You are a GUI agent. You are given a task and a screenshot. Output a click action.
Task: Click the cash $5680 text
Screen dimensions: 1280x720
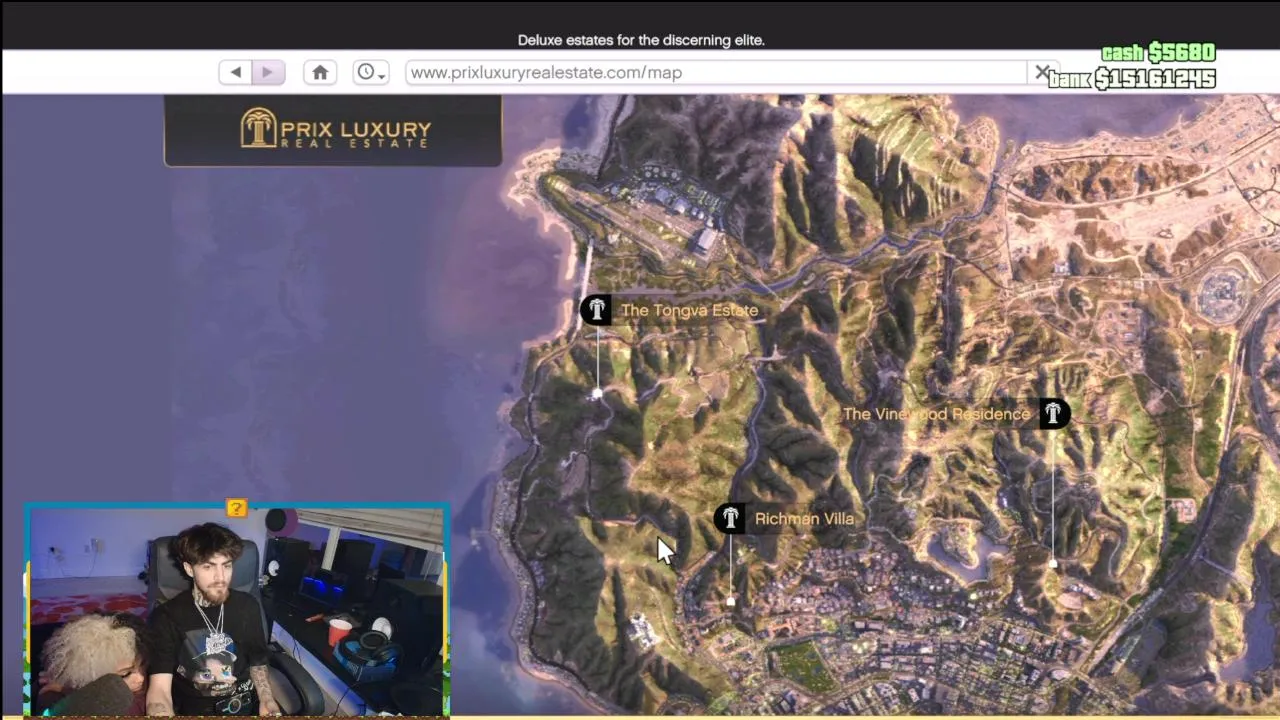point(1158,52)
